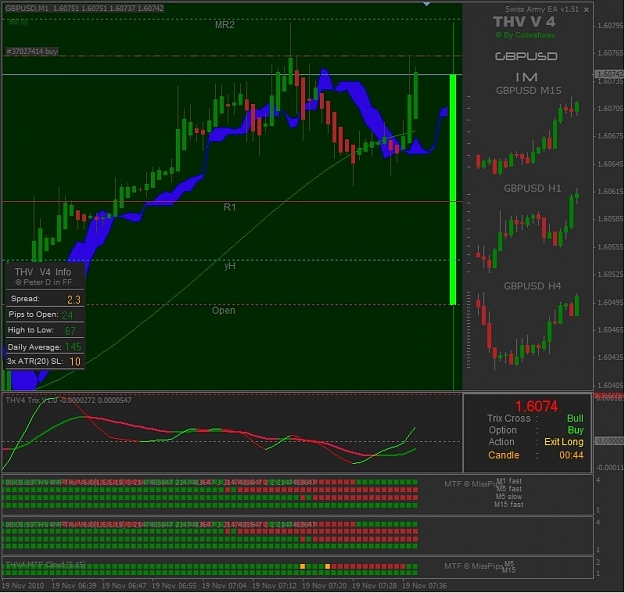The width and height of the screenshot is (625, 593).
Task: Open the GBPUSD H1 mini chart
Action: point(527,232)
